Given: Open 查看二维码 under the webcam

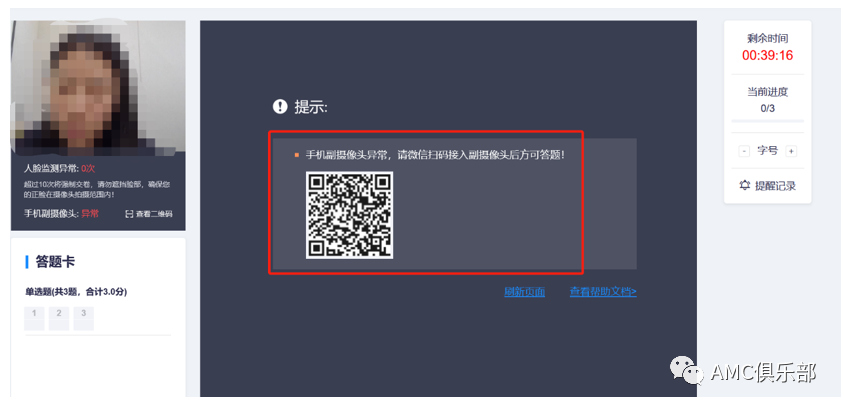Looking at the screenshot, I should point(153,214).
